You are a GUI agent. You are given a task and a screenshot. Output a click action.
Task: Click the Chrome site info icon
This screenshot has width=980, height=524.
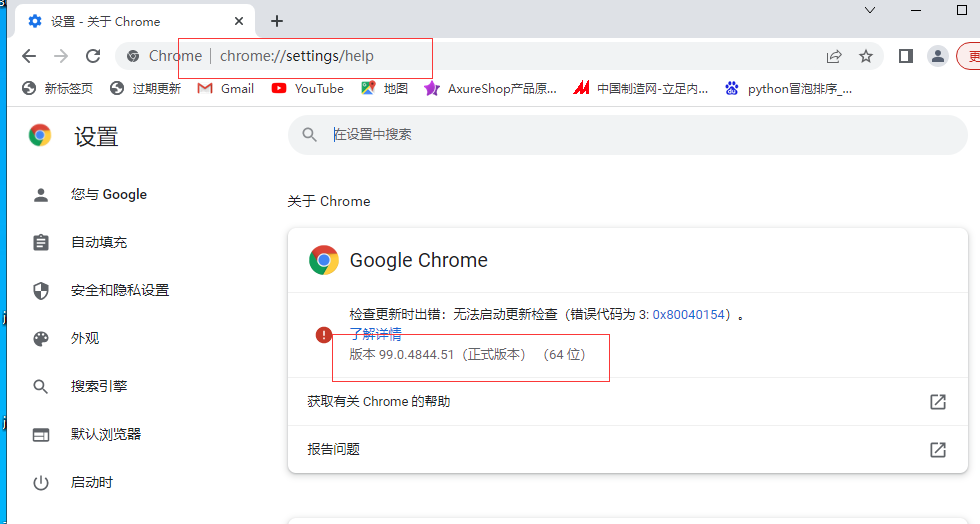point(132,56)
